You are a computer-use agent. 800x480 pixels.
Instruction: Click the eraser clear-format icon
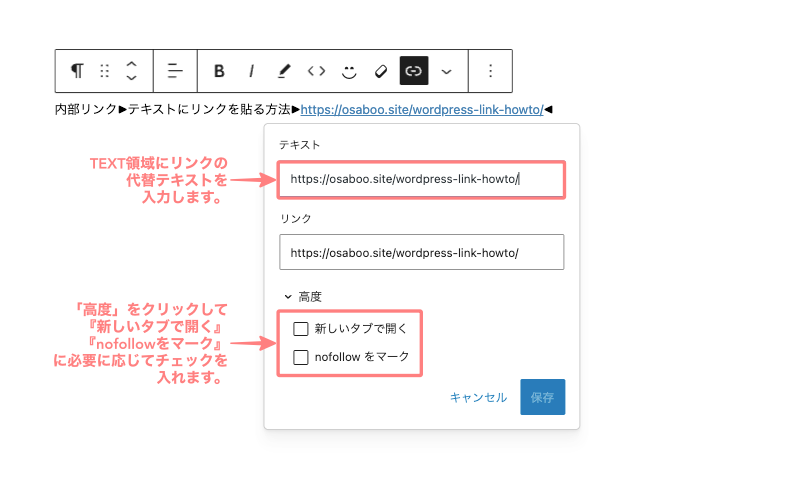[x=381, y=71]
